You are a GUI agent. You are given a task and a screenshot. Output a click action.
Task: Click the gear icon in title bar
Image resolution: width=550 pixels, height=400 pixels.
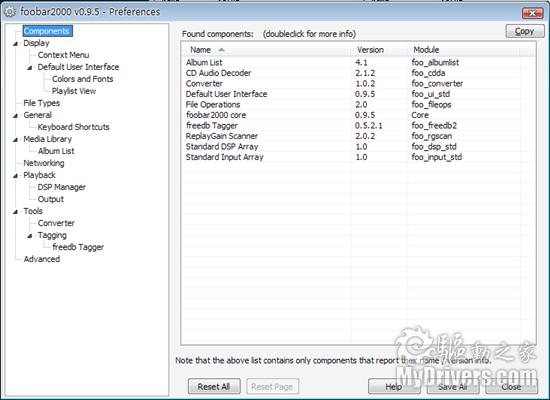(9, 12)
